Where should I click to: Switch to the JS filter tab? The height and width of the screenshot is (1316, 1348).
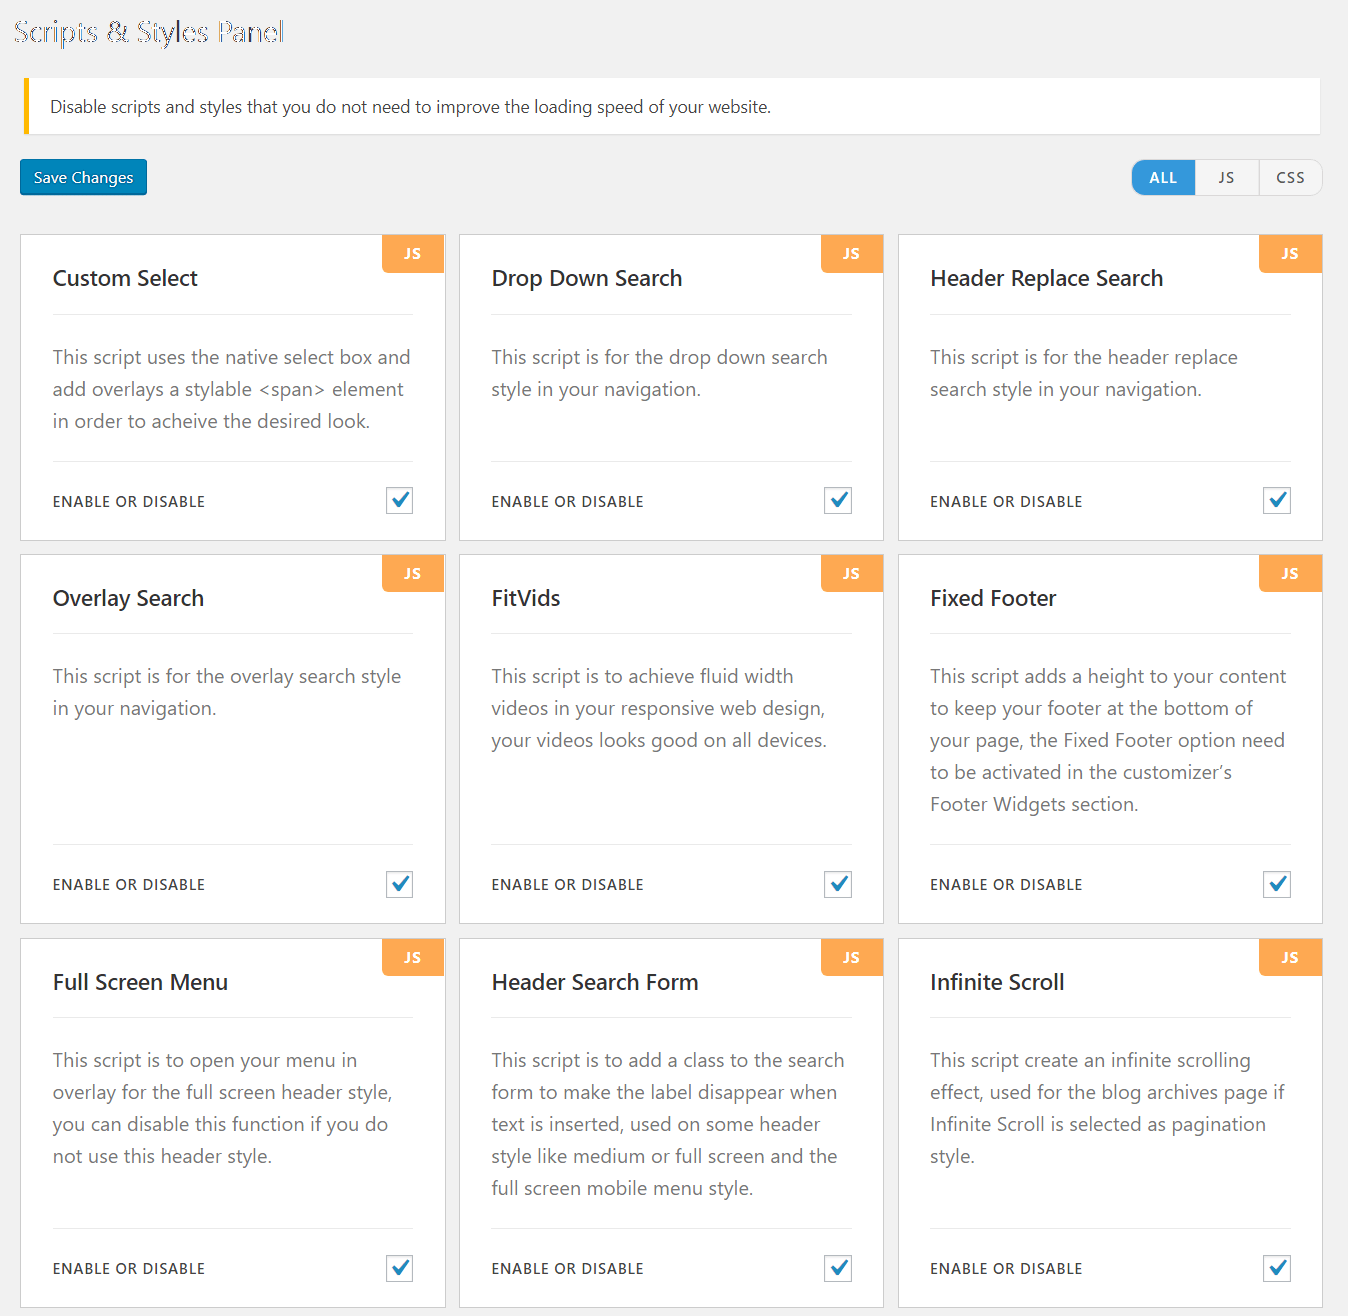point(1226,177)
